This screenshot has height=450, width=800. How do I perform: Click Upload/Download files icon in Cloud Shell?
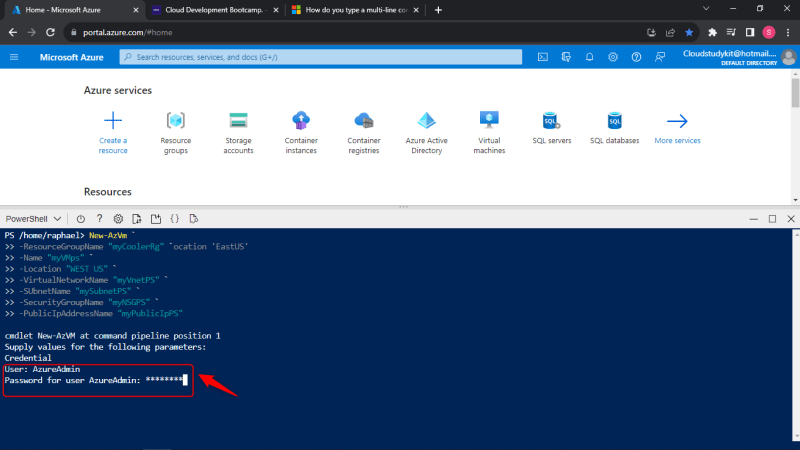coord(137,219)
